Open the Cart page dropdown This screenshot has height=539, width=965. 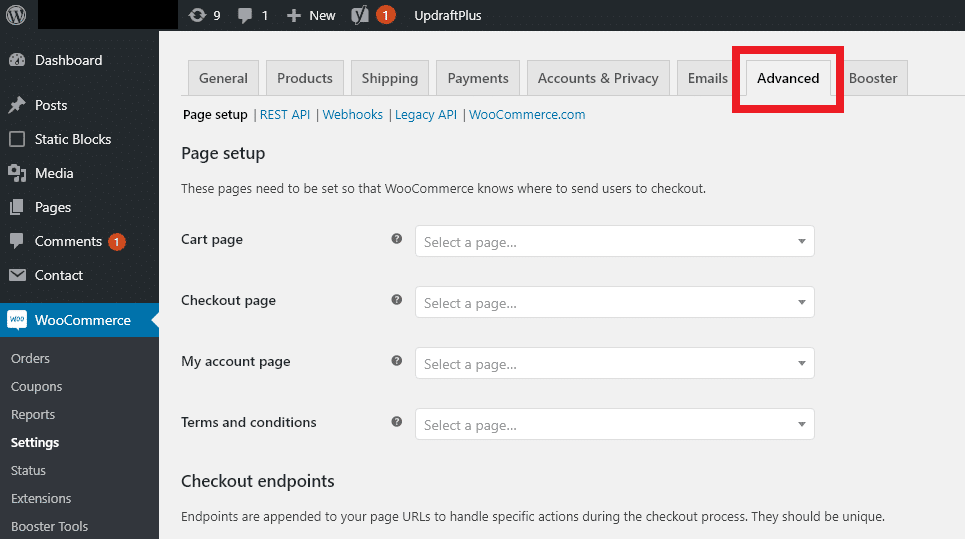(x=615, y=241)
